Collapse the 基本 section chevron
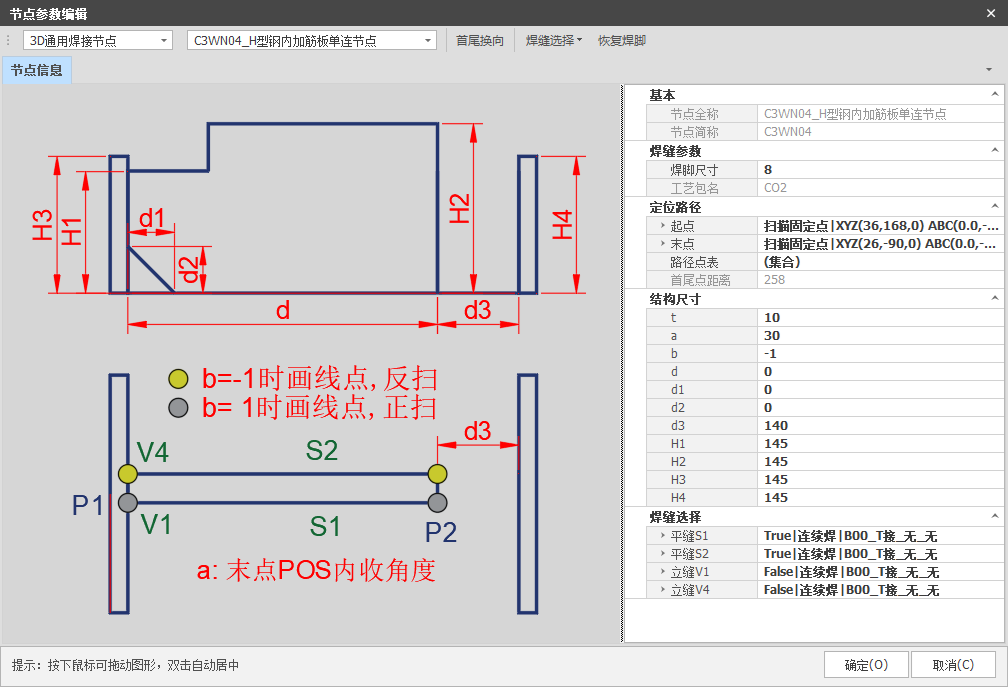The height and width of the screenshot is (687, 1008). 994,94
